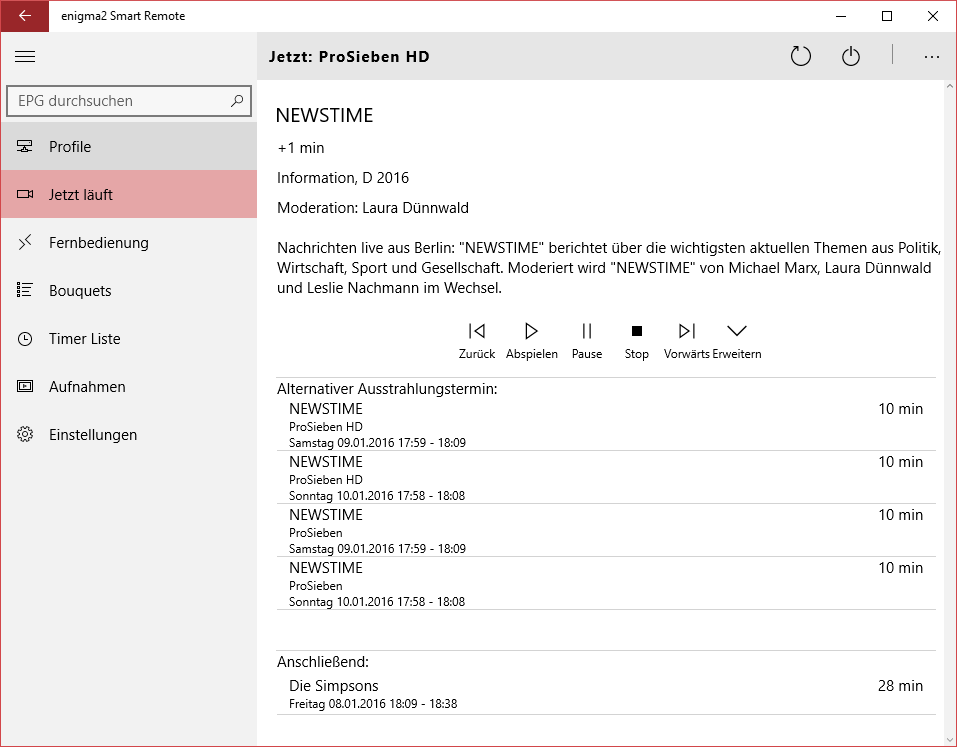Open the '...' more options menu
The image size is (957, 747).
coord(931,57)
